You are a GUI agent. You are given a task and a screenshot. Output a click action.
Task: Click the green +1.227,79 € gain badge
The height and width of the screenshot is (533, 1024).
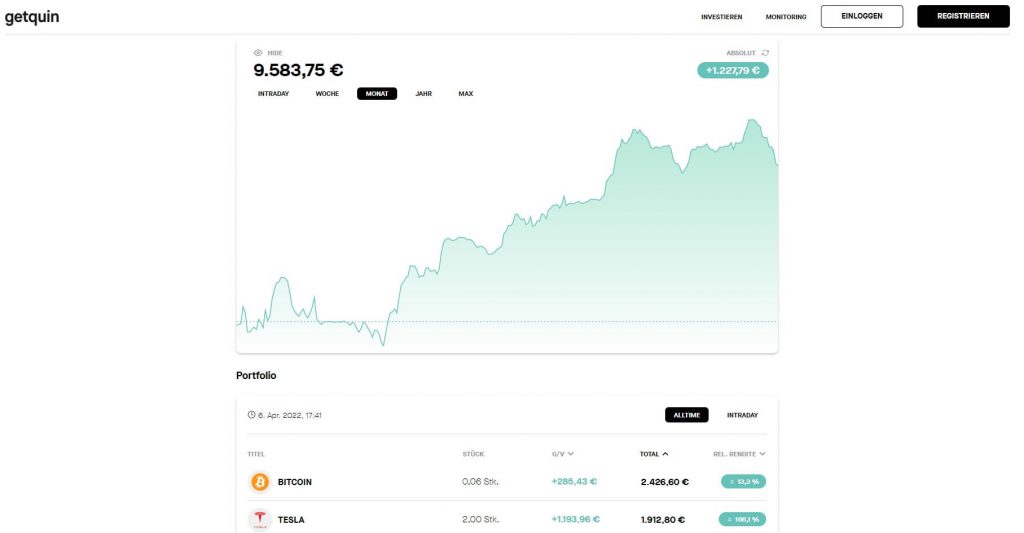click(x=733, y=71)
